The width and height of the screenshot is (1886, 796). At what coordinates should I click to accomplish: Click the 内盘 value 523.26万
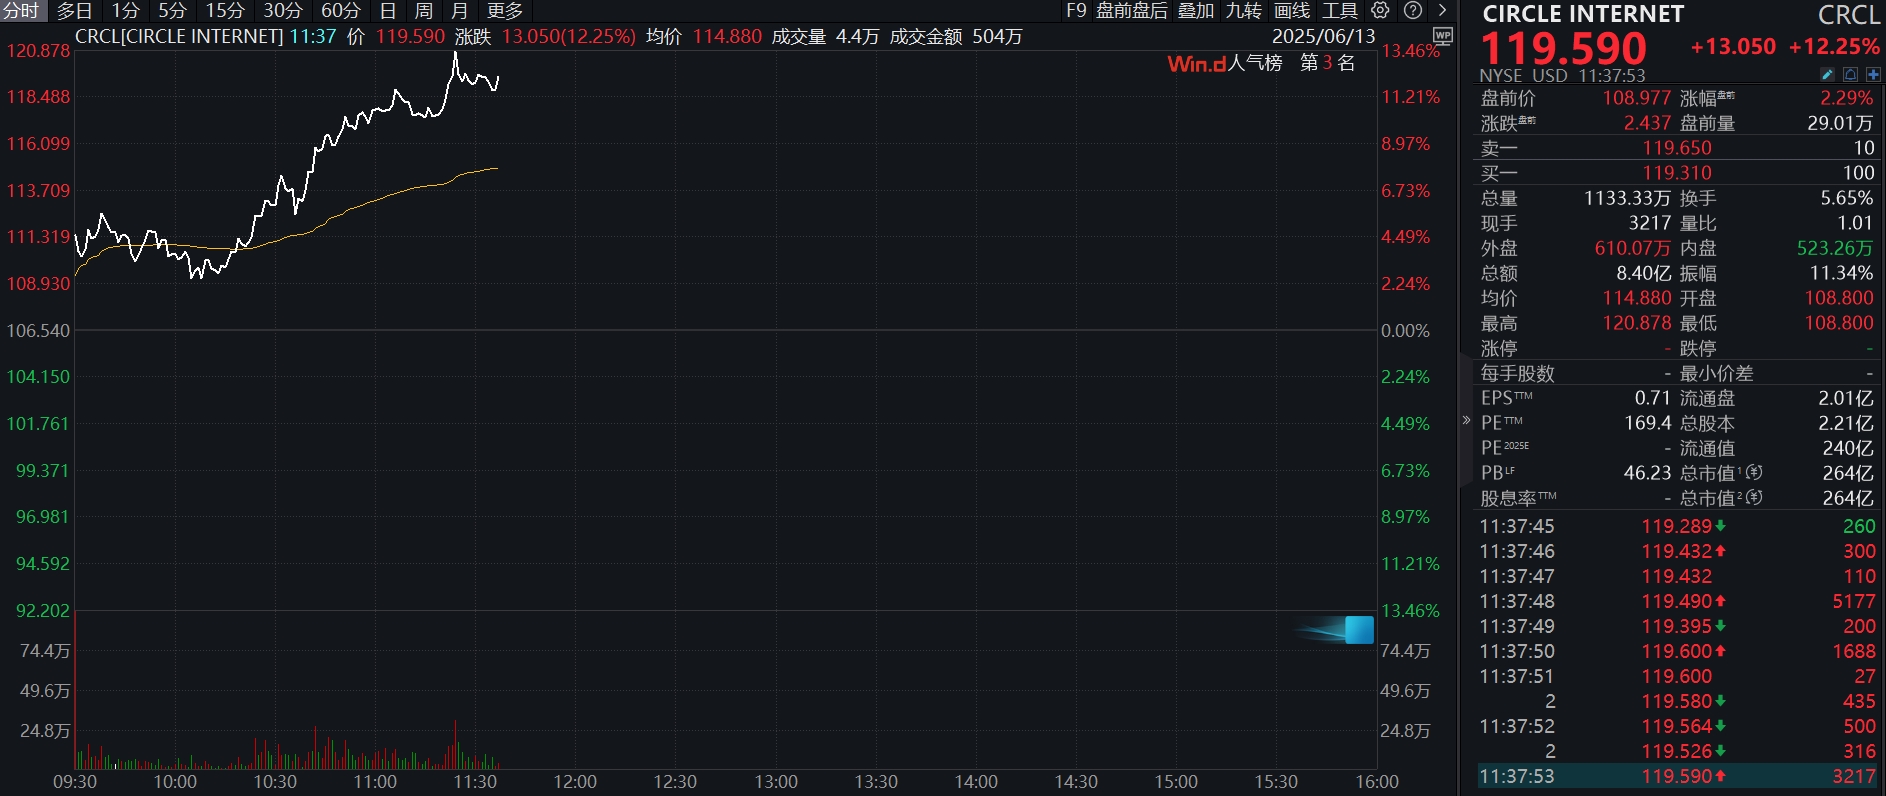(1835, 248)
